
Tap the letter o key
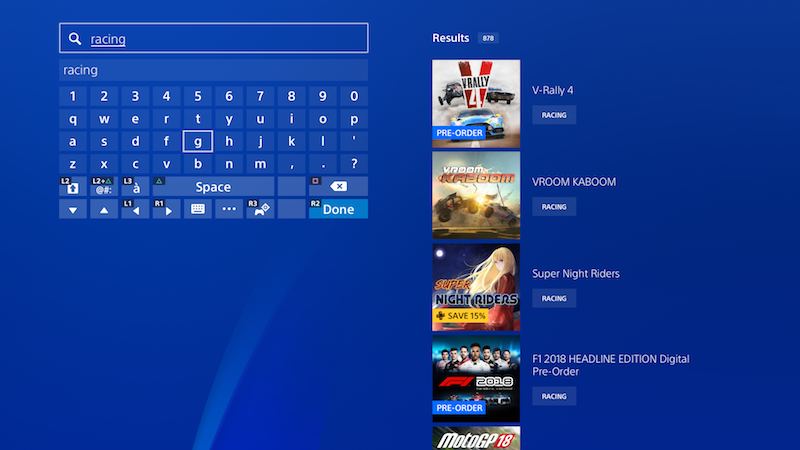(x=322, y=119)
